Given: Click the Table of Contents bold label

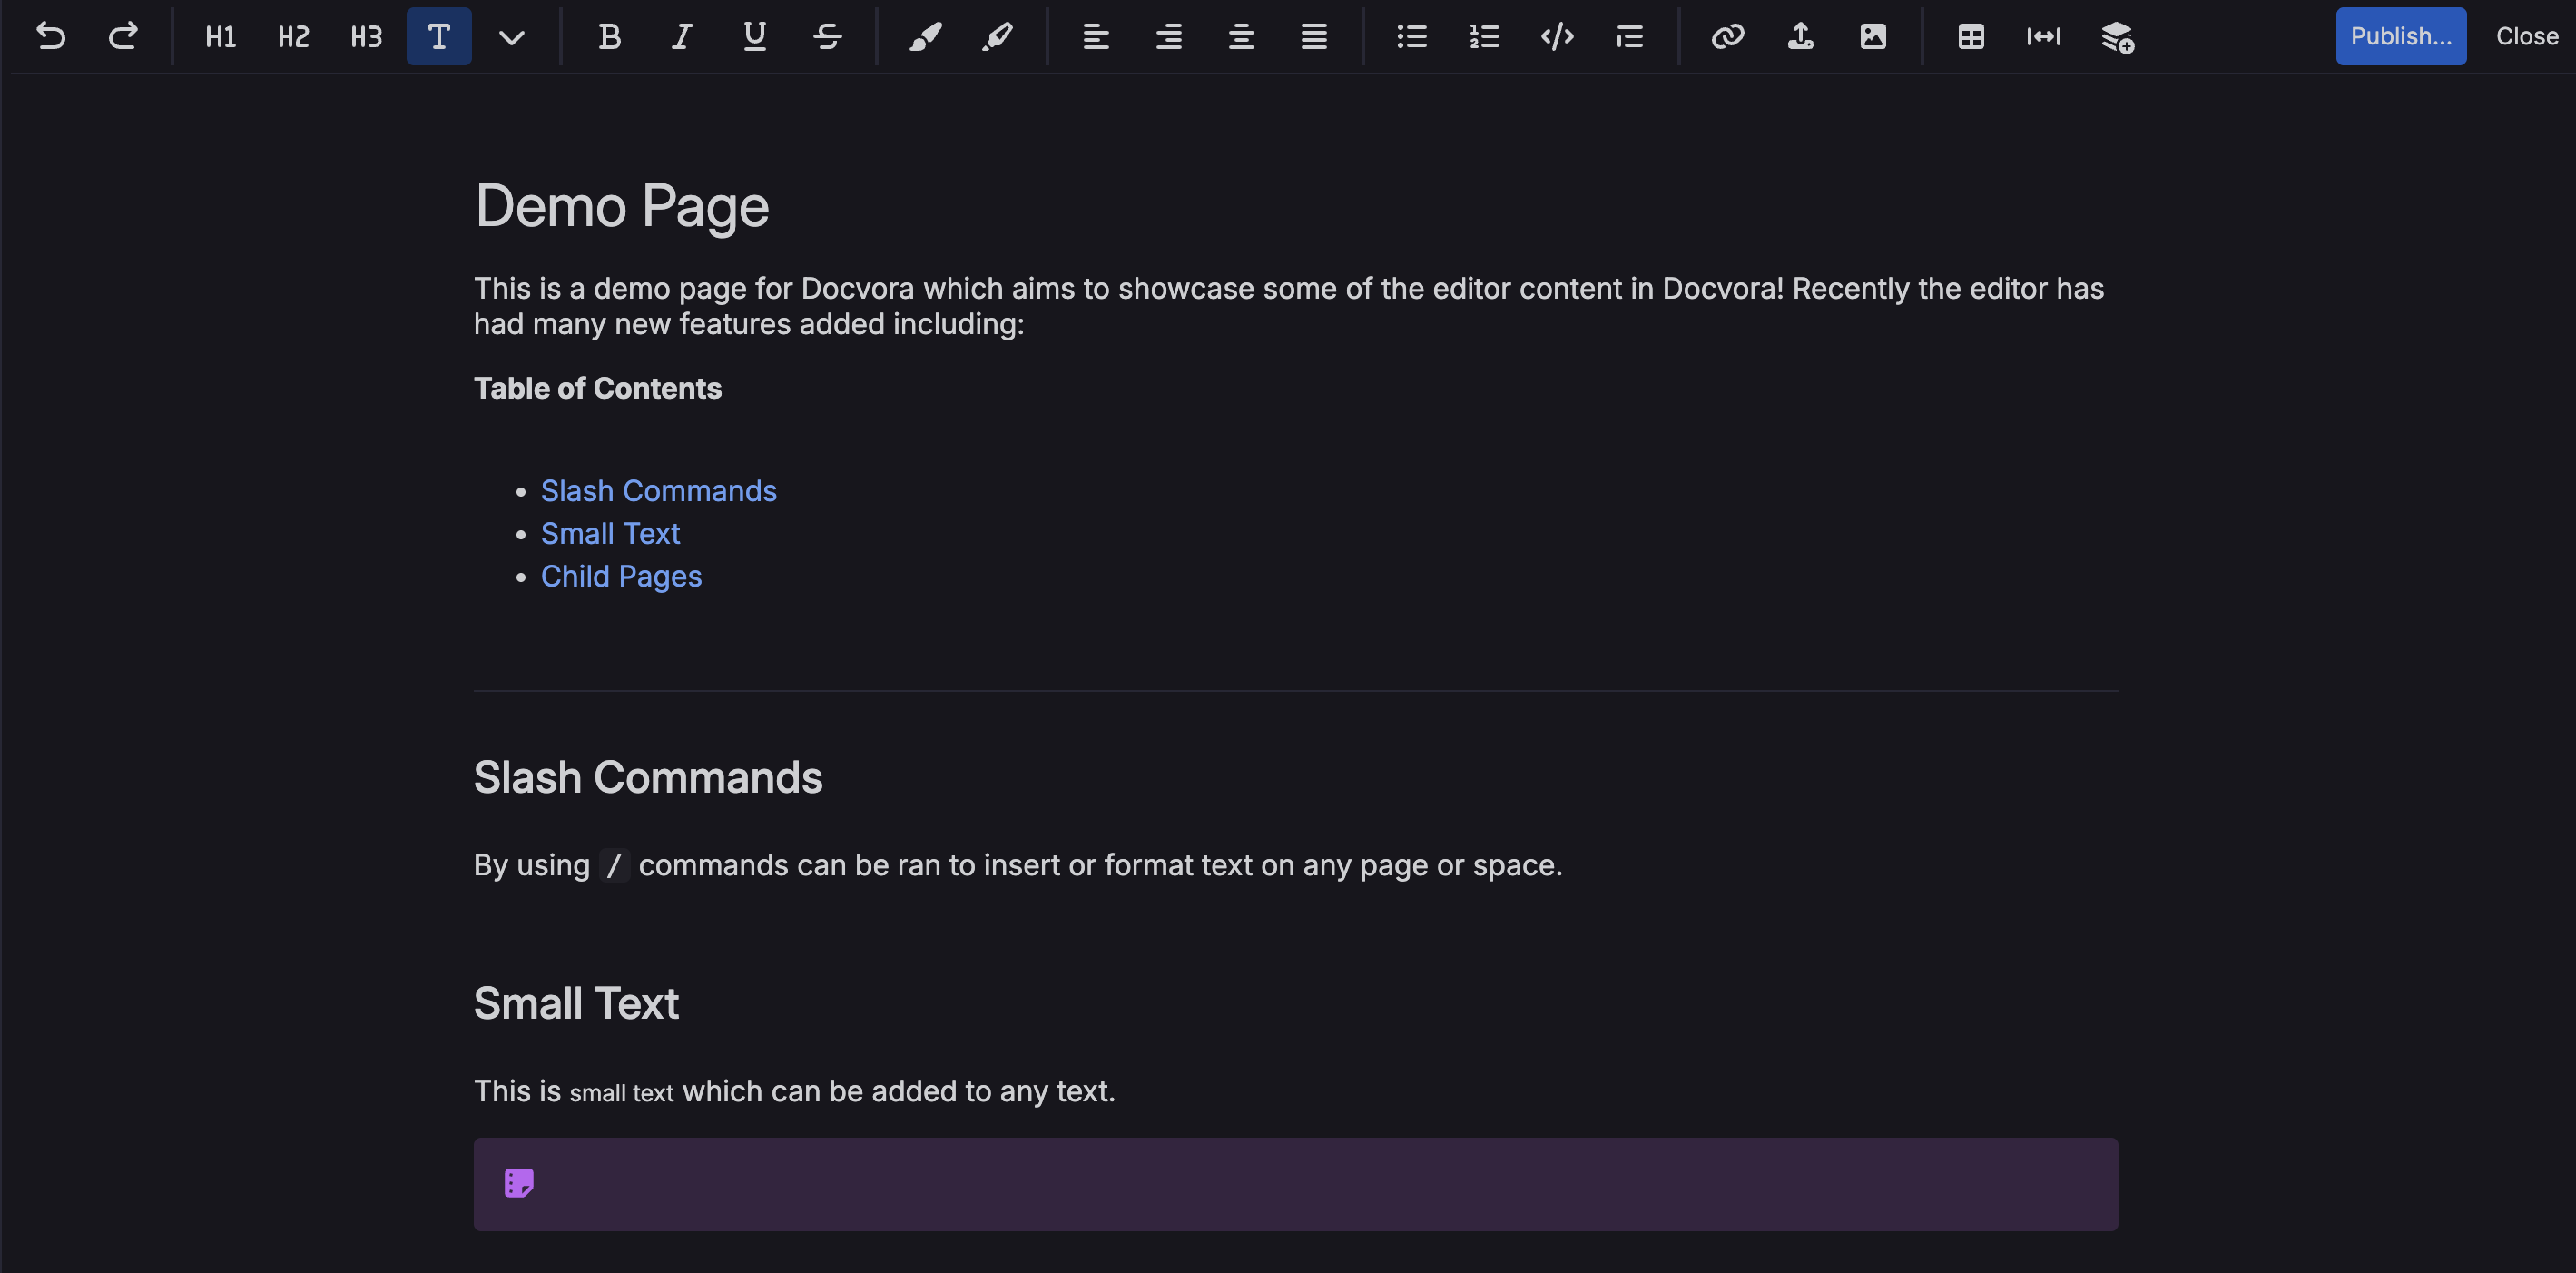Looking at the screenshot, I should [598, 388].
